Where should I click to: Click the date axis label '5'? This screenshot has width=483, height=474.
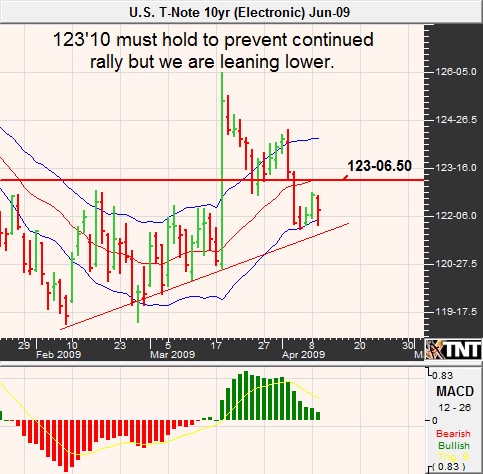click(168, 345)
